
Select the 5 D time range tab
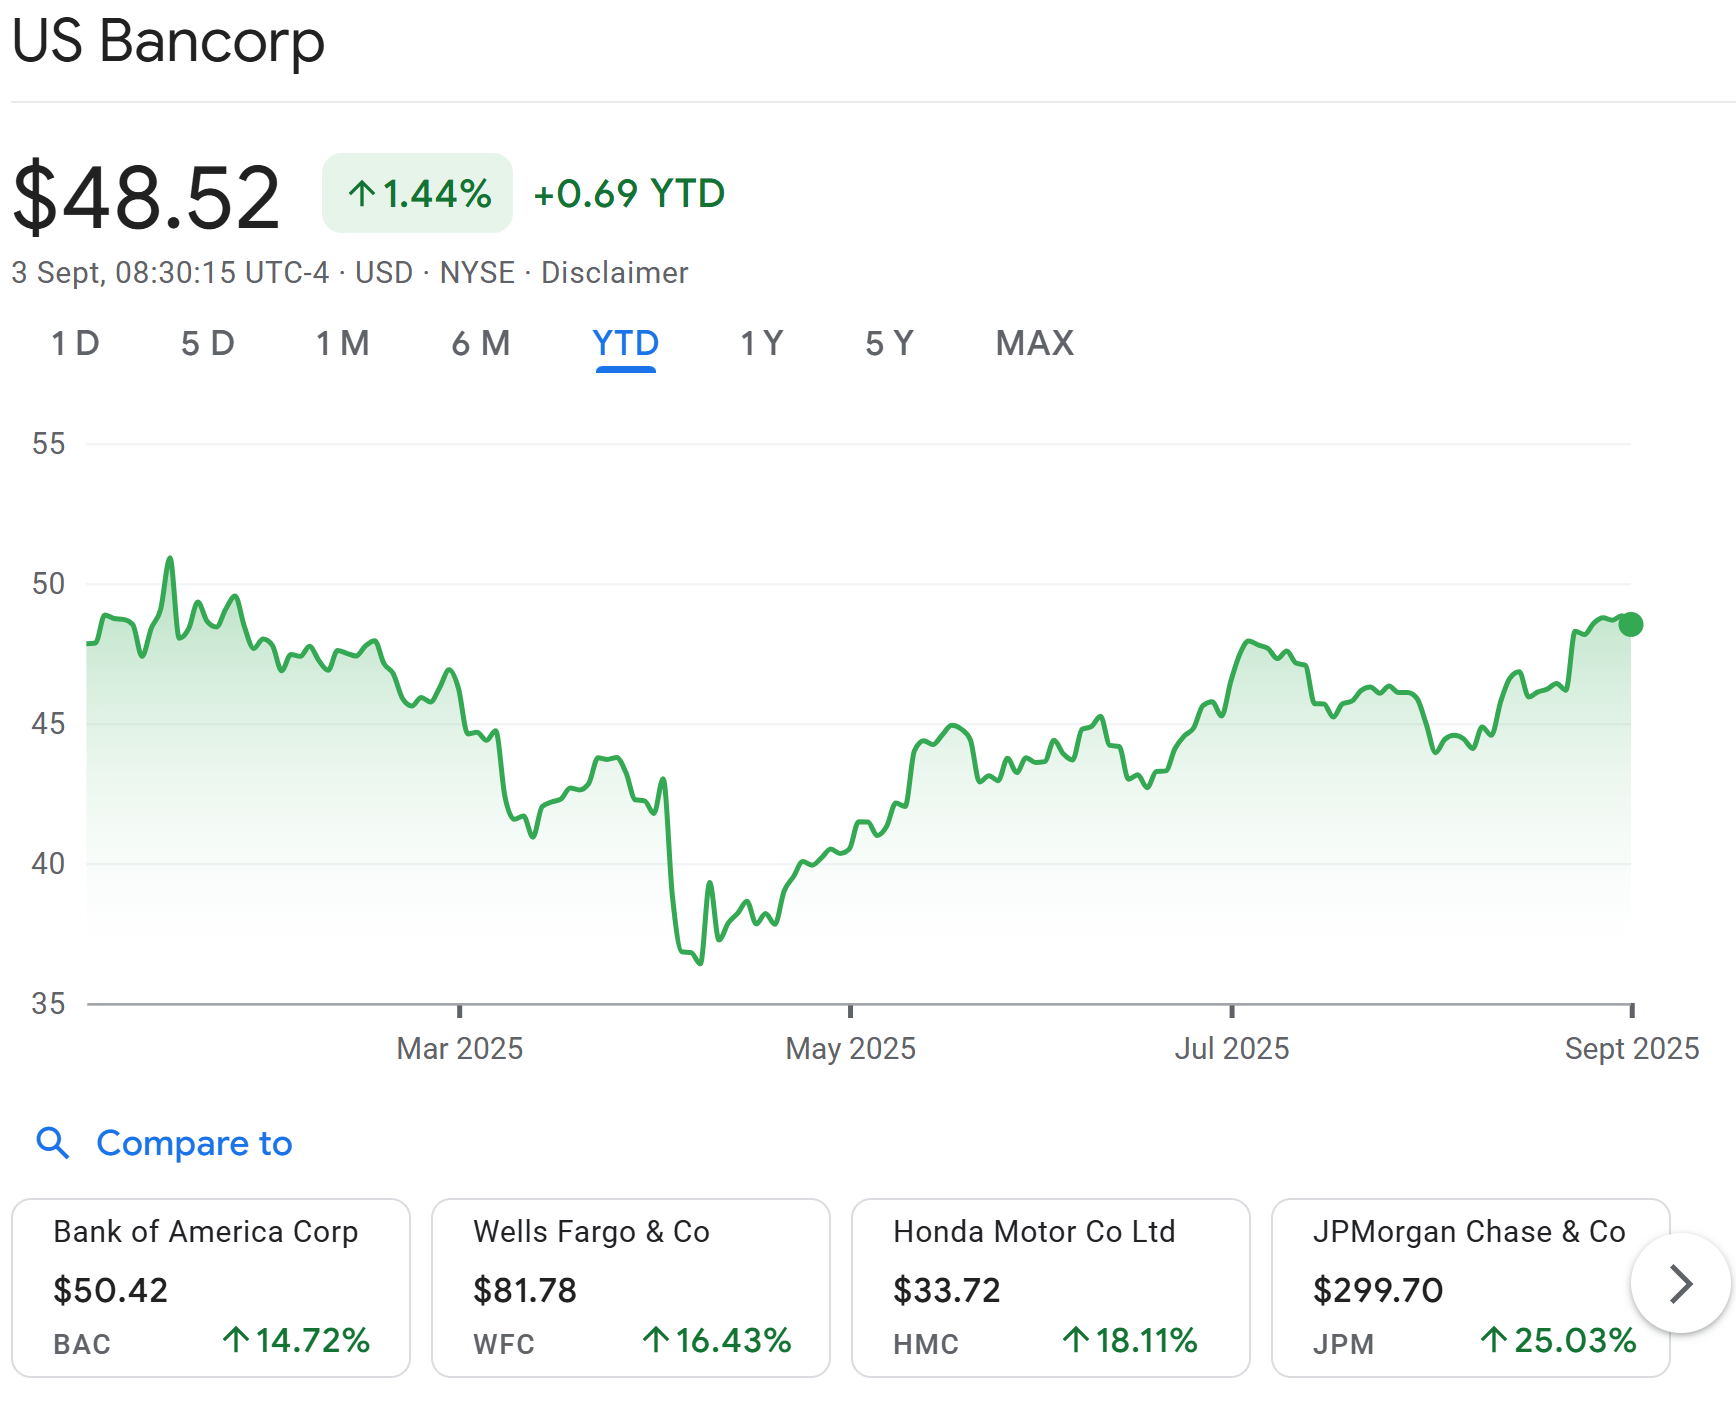click(x=207, y=344)
